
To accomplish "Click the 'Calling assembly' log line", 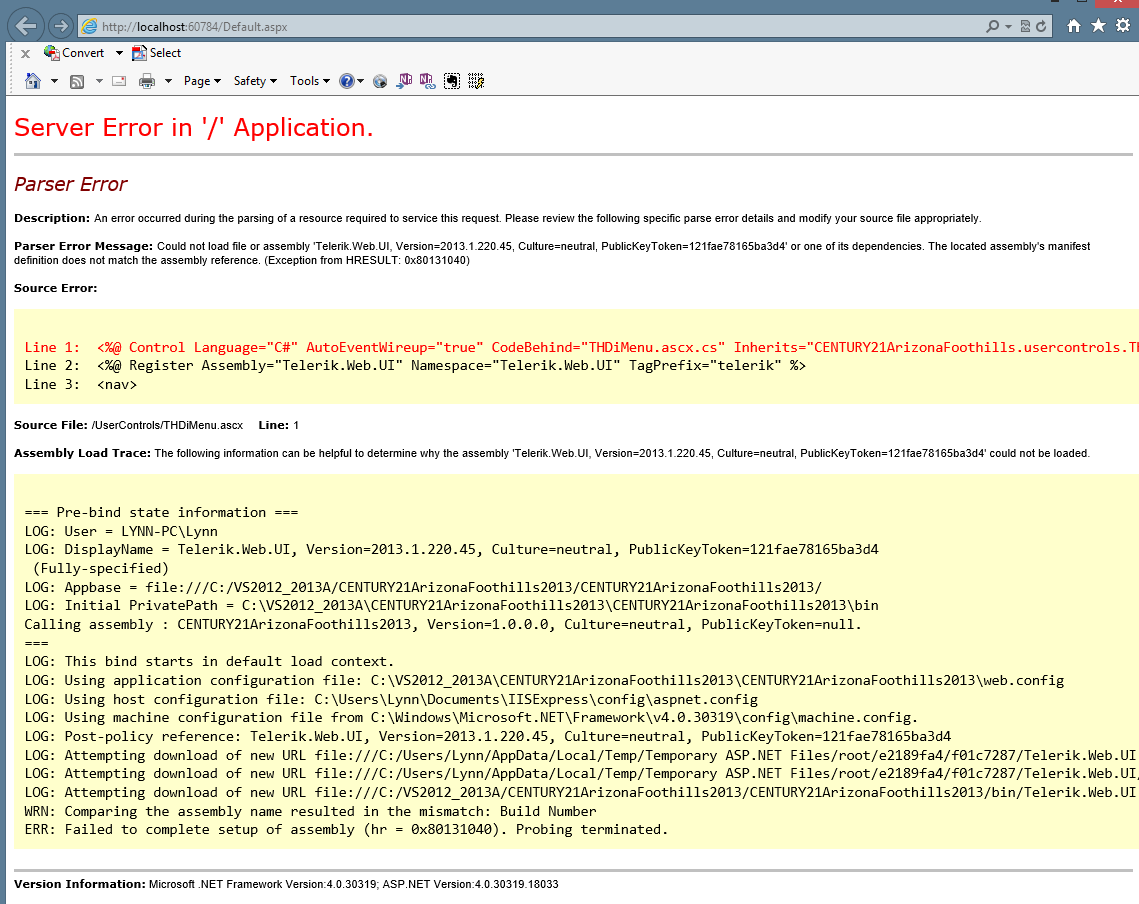I will pos(443,624).
